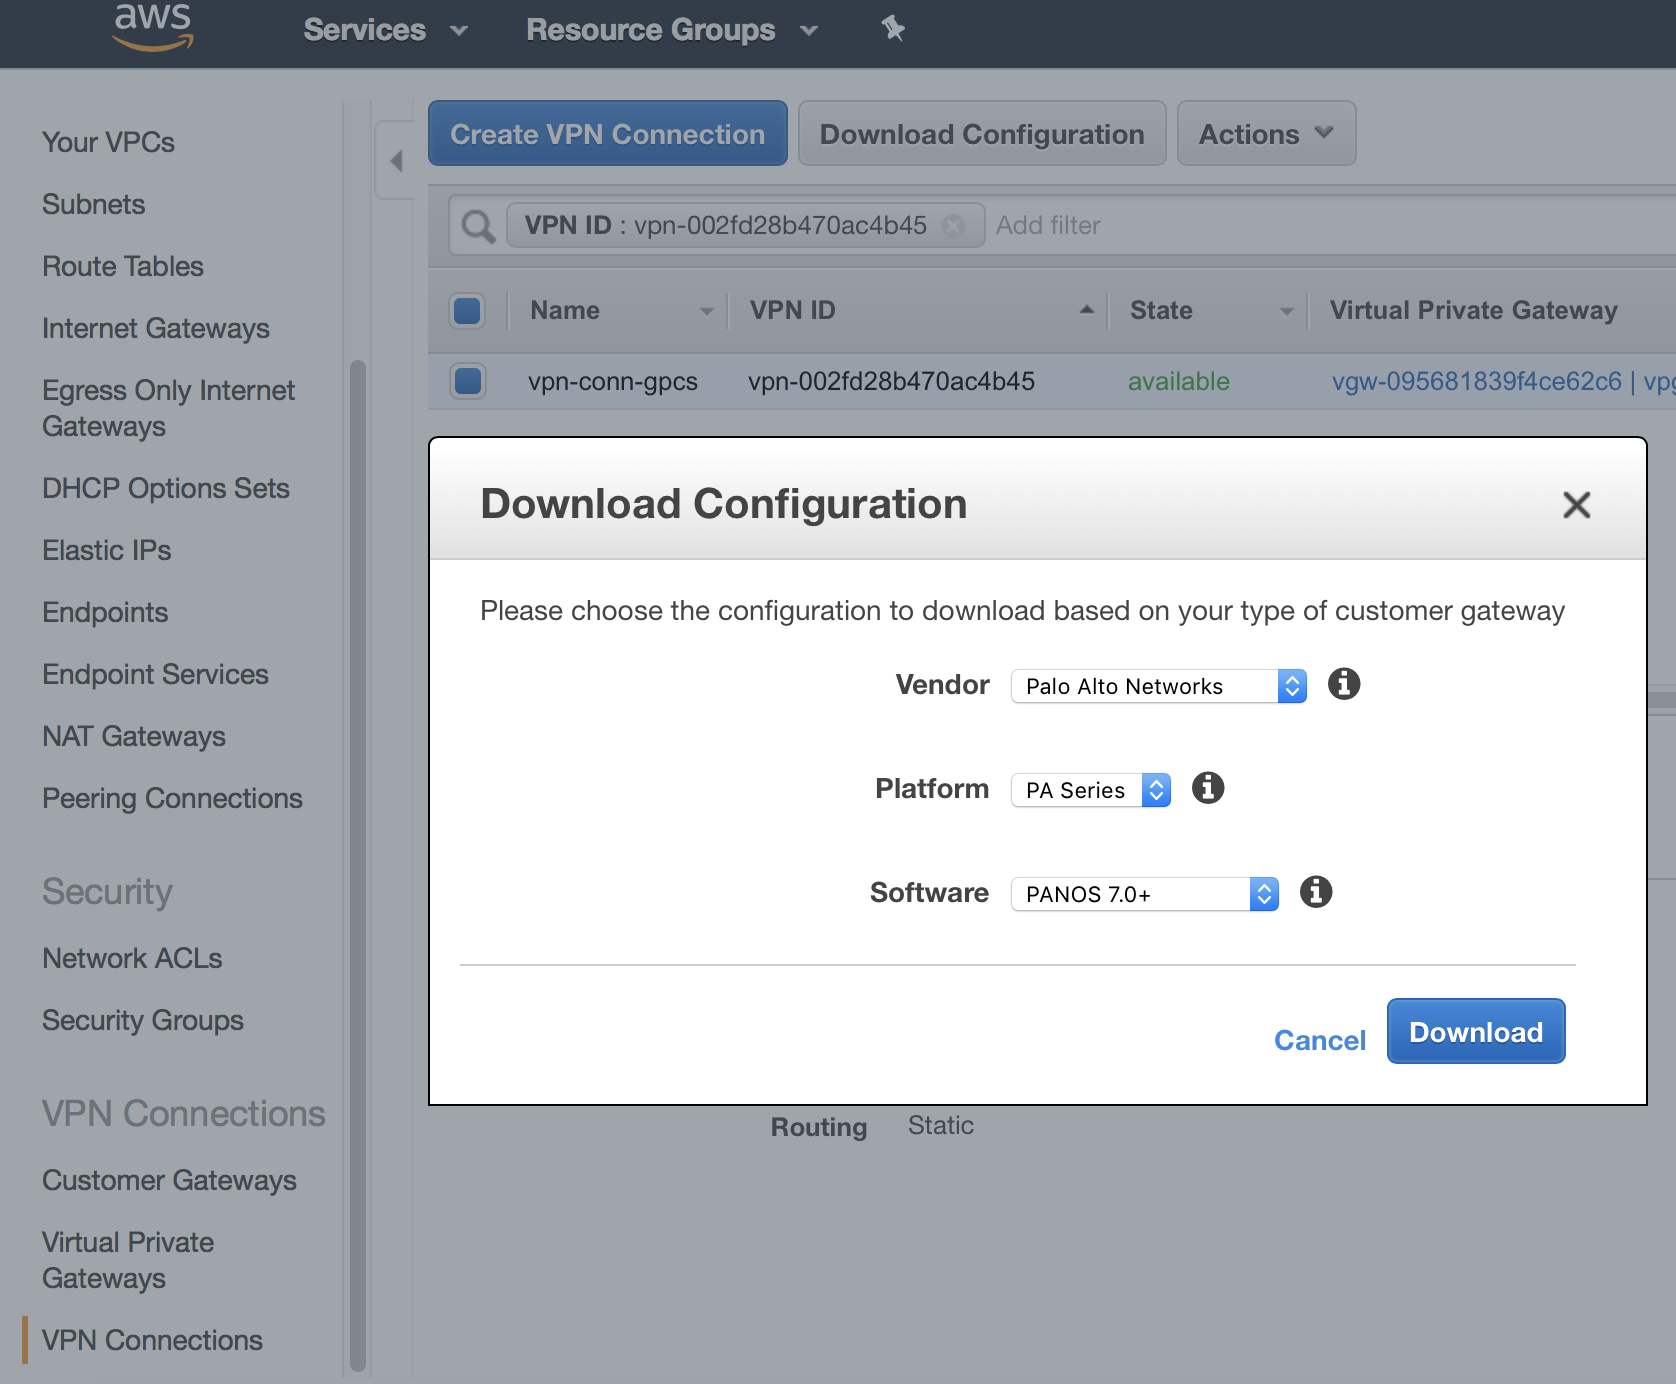Screen dimensions: 1676x1384
Task: Click the Cancel link
Action: pyautogui.click(x=1319, y=1041)
